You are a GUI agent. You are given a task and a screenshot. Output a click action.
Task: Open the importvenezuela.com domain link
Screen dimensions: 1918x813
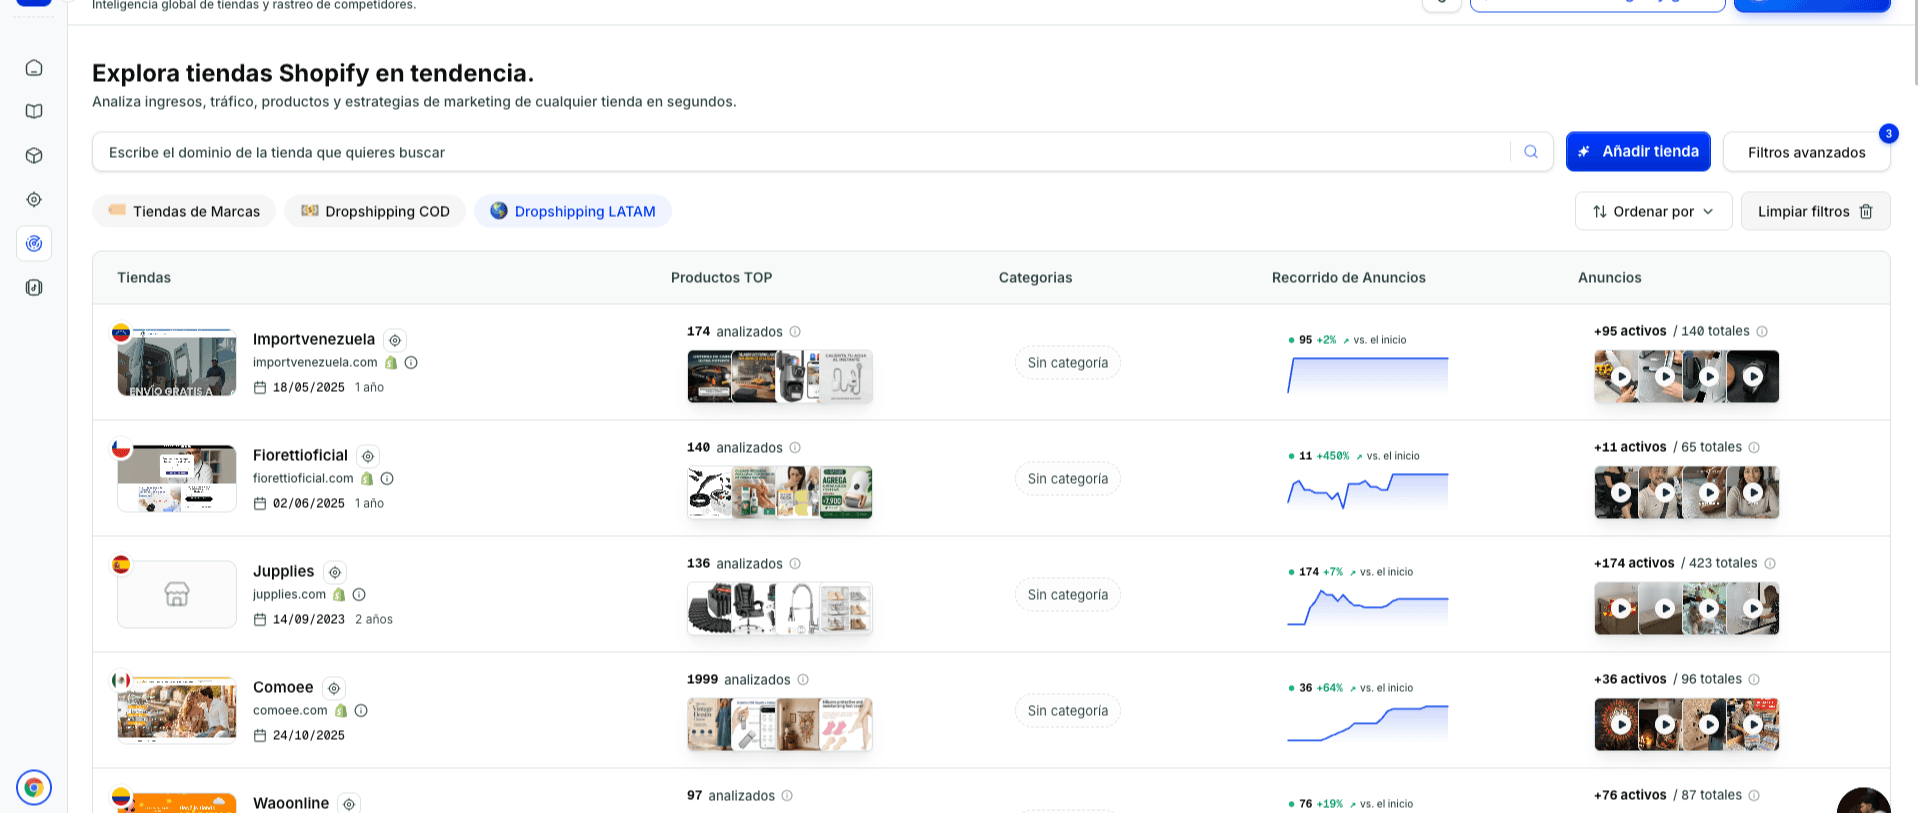[x=315, y=363]
